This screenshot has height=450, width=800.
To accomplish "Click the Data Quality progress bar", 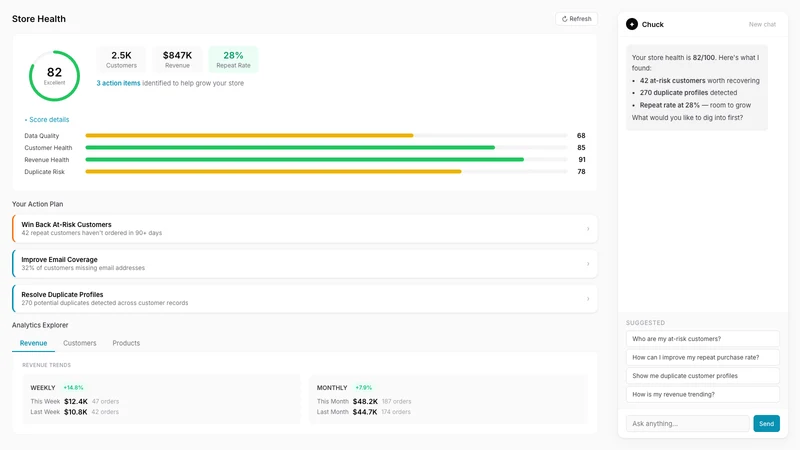I will 326,136.
